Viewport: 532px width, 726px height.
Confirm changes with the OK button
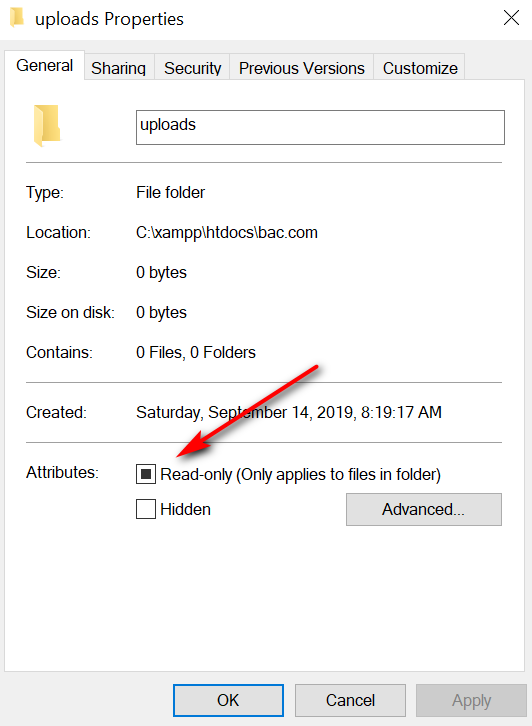228,700
